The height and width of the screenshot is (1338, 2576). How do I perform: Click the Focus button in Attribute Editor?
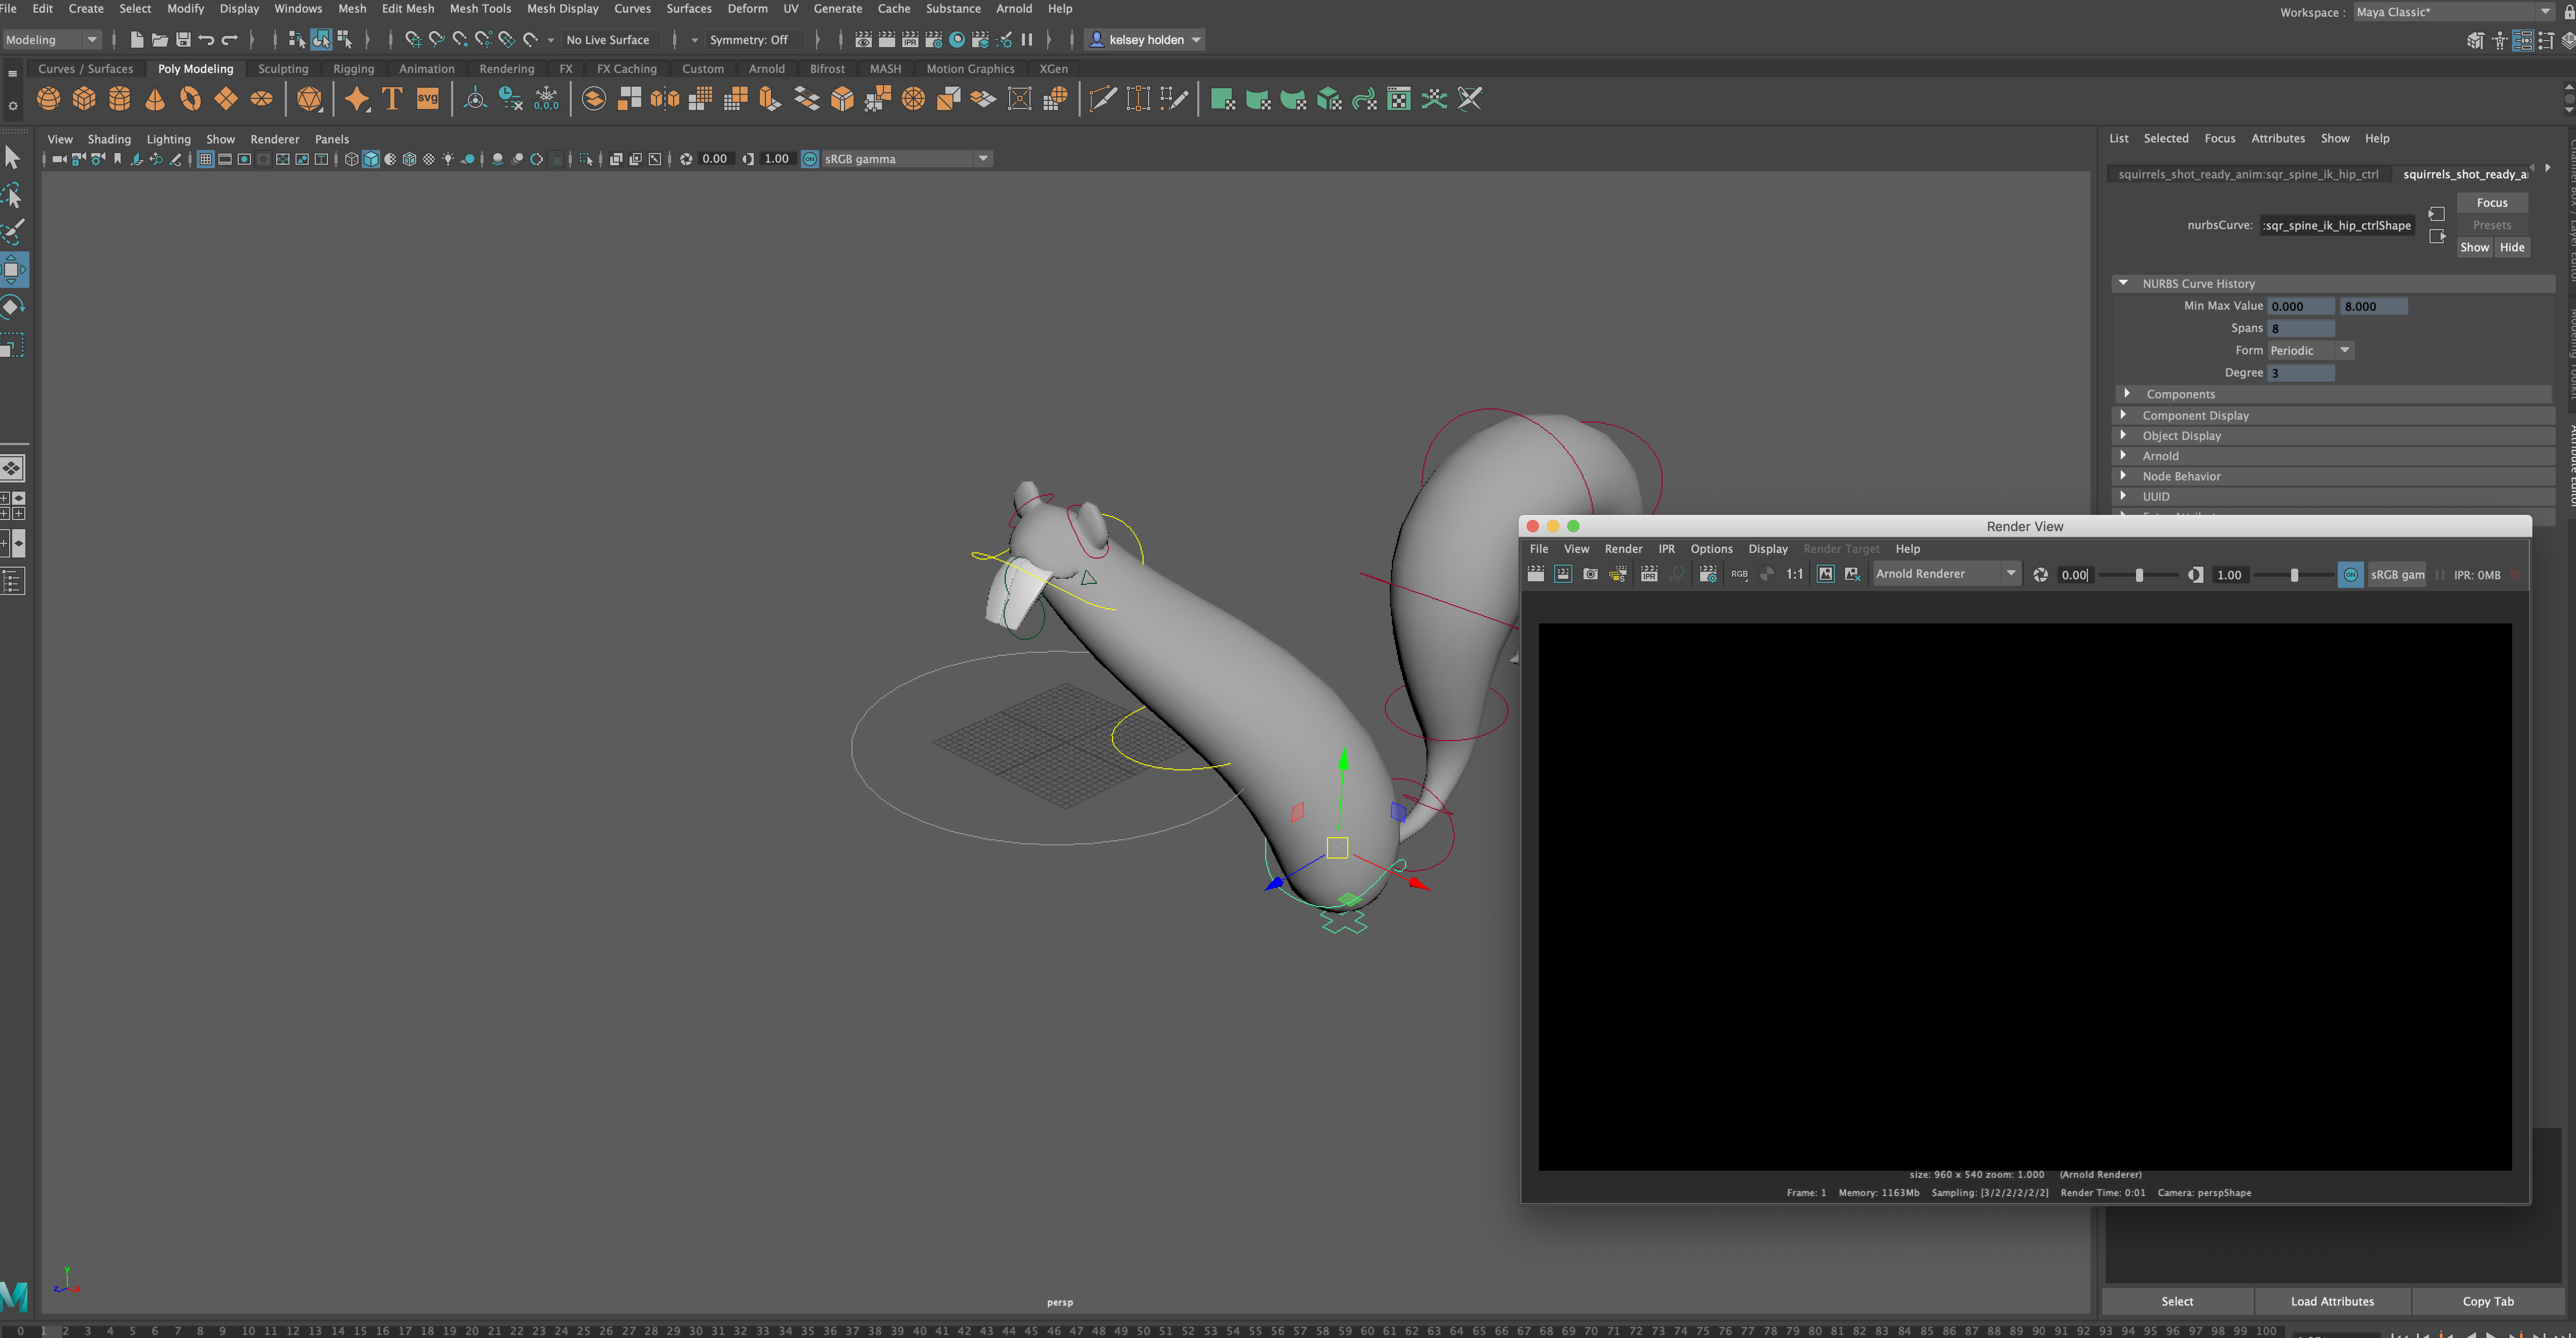point(2492,202)
